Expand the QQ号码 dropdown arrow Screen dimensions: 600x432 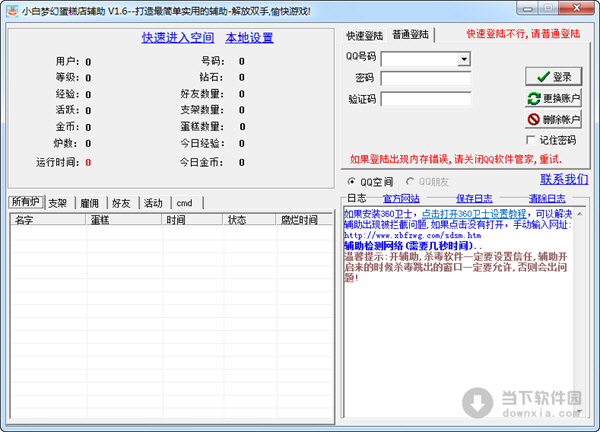tap(464, 59)
